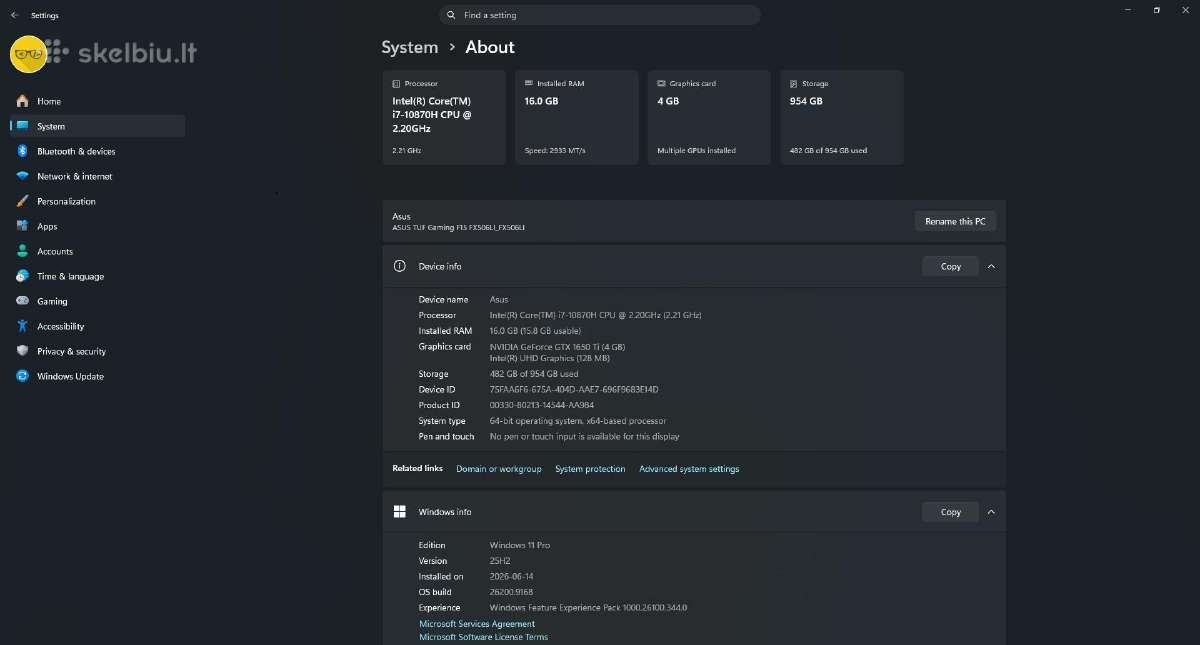Copy the Windows info details
Viewport: 1200px width, 645px height.
(950, 511)
